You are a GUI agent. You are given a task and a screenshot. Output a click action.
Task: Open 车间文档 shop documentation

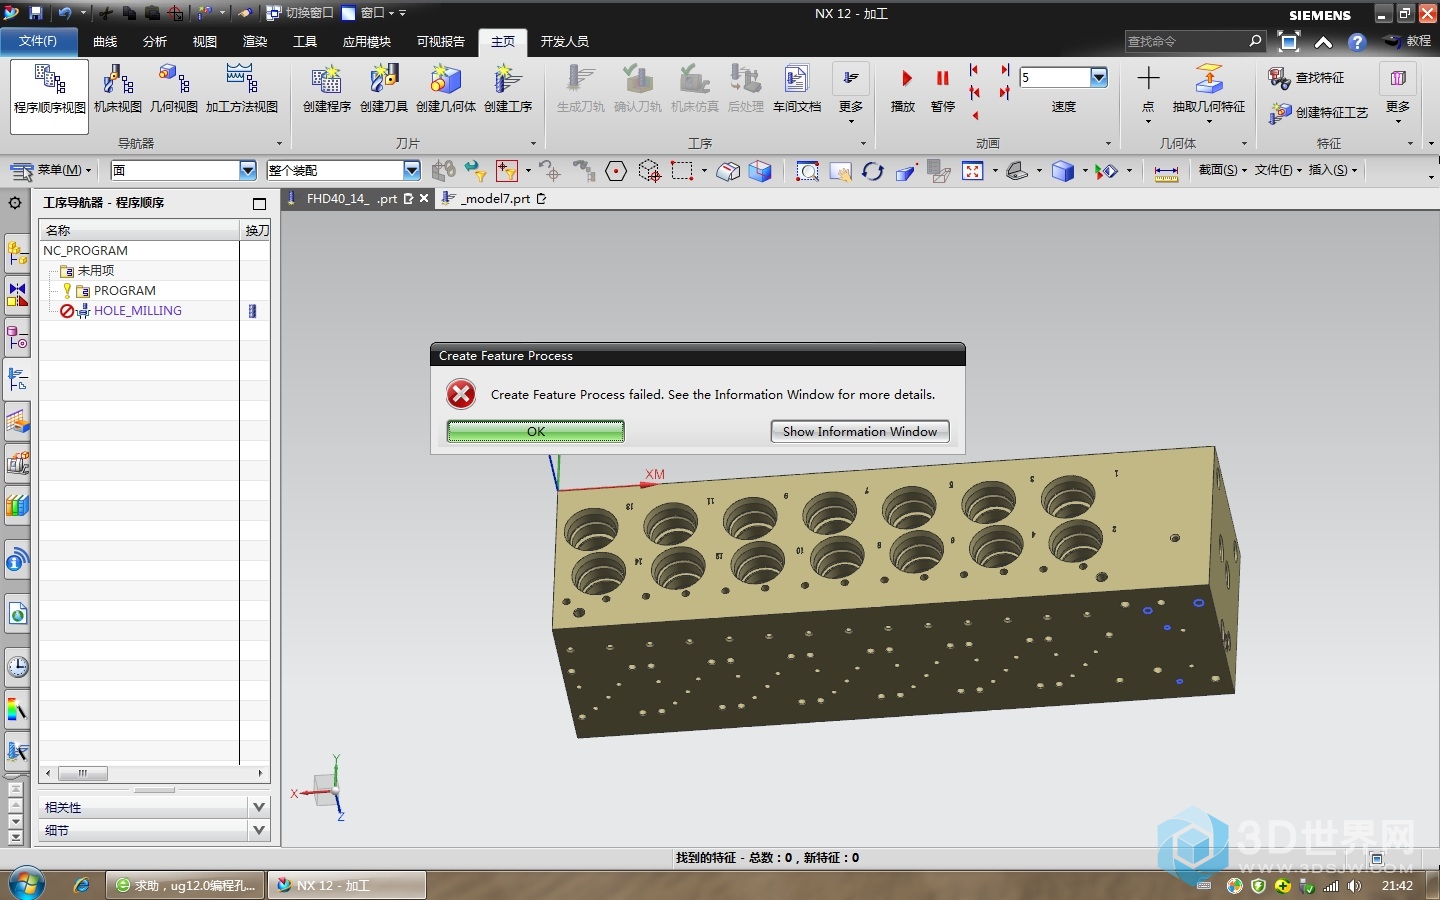tap(797, 89)
